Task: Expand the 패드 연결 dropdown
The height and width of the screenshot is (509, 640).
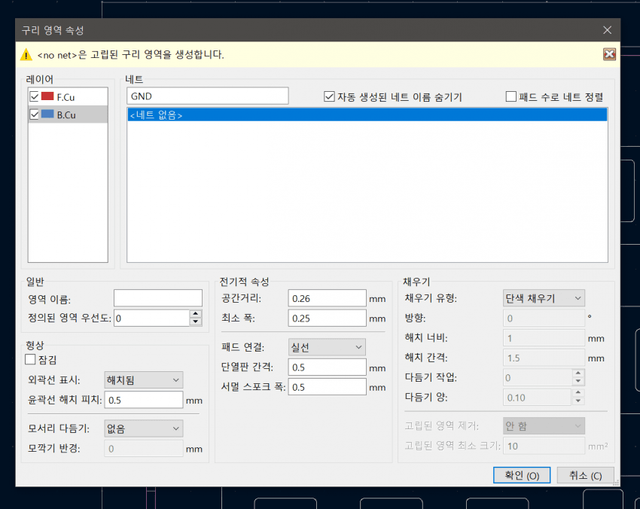Action: (x=327, y=347)
